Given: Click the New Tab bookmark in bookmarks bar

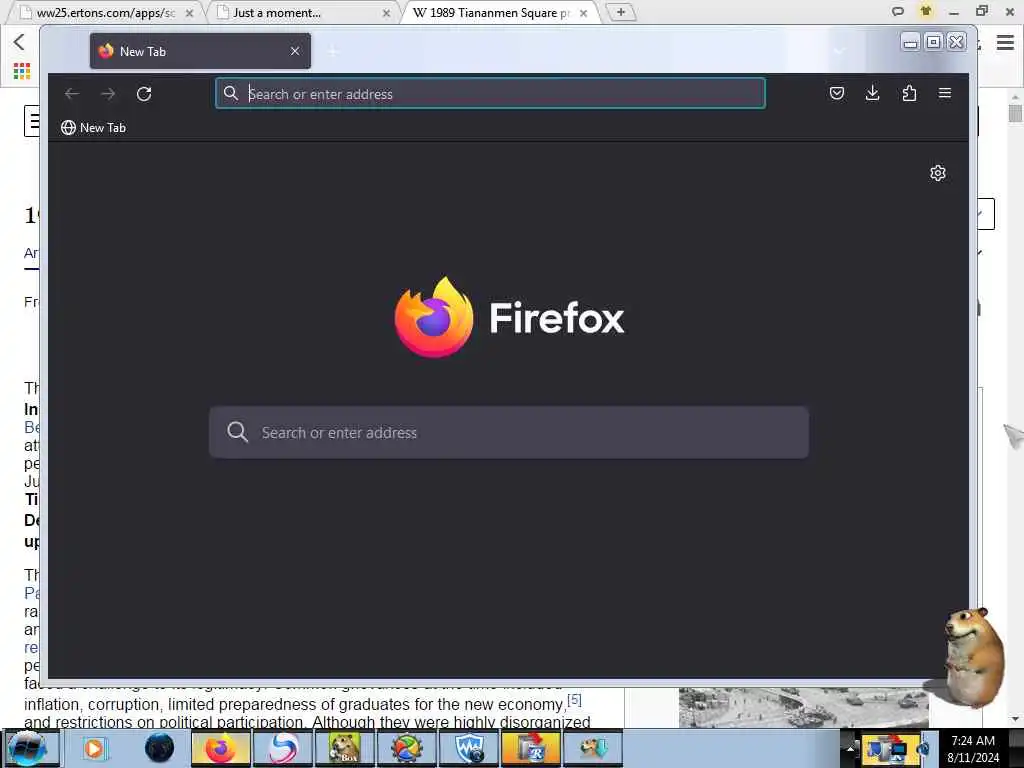Looking at the screenshot, I should click(93, 127).
